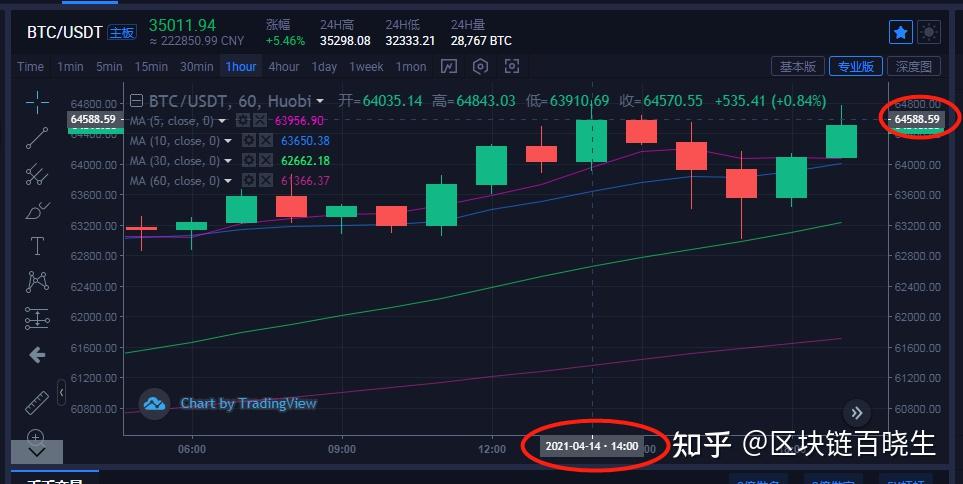
Task: Click the 24H high value 35298.08
Action: 345,41
